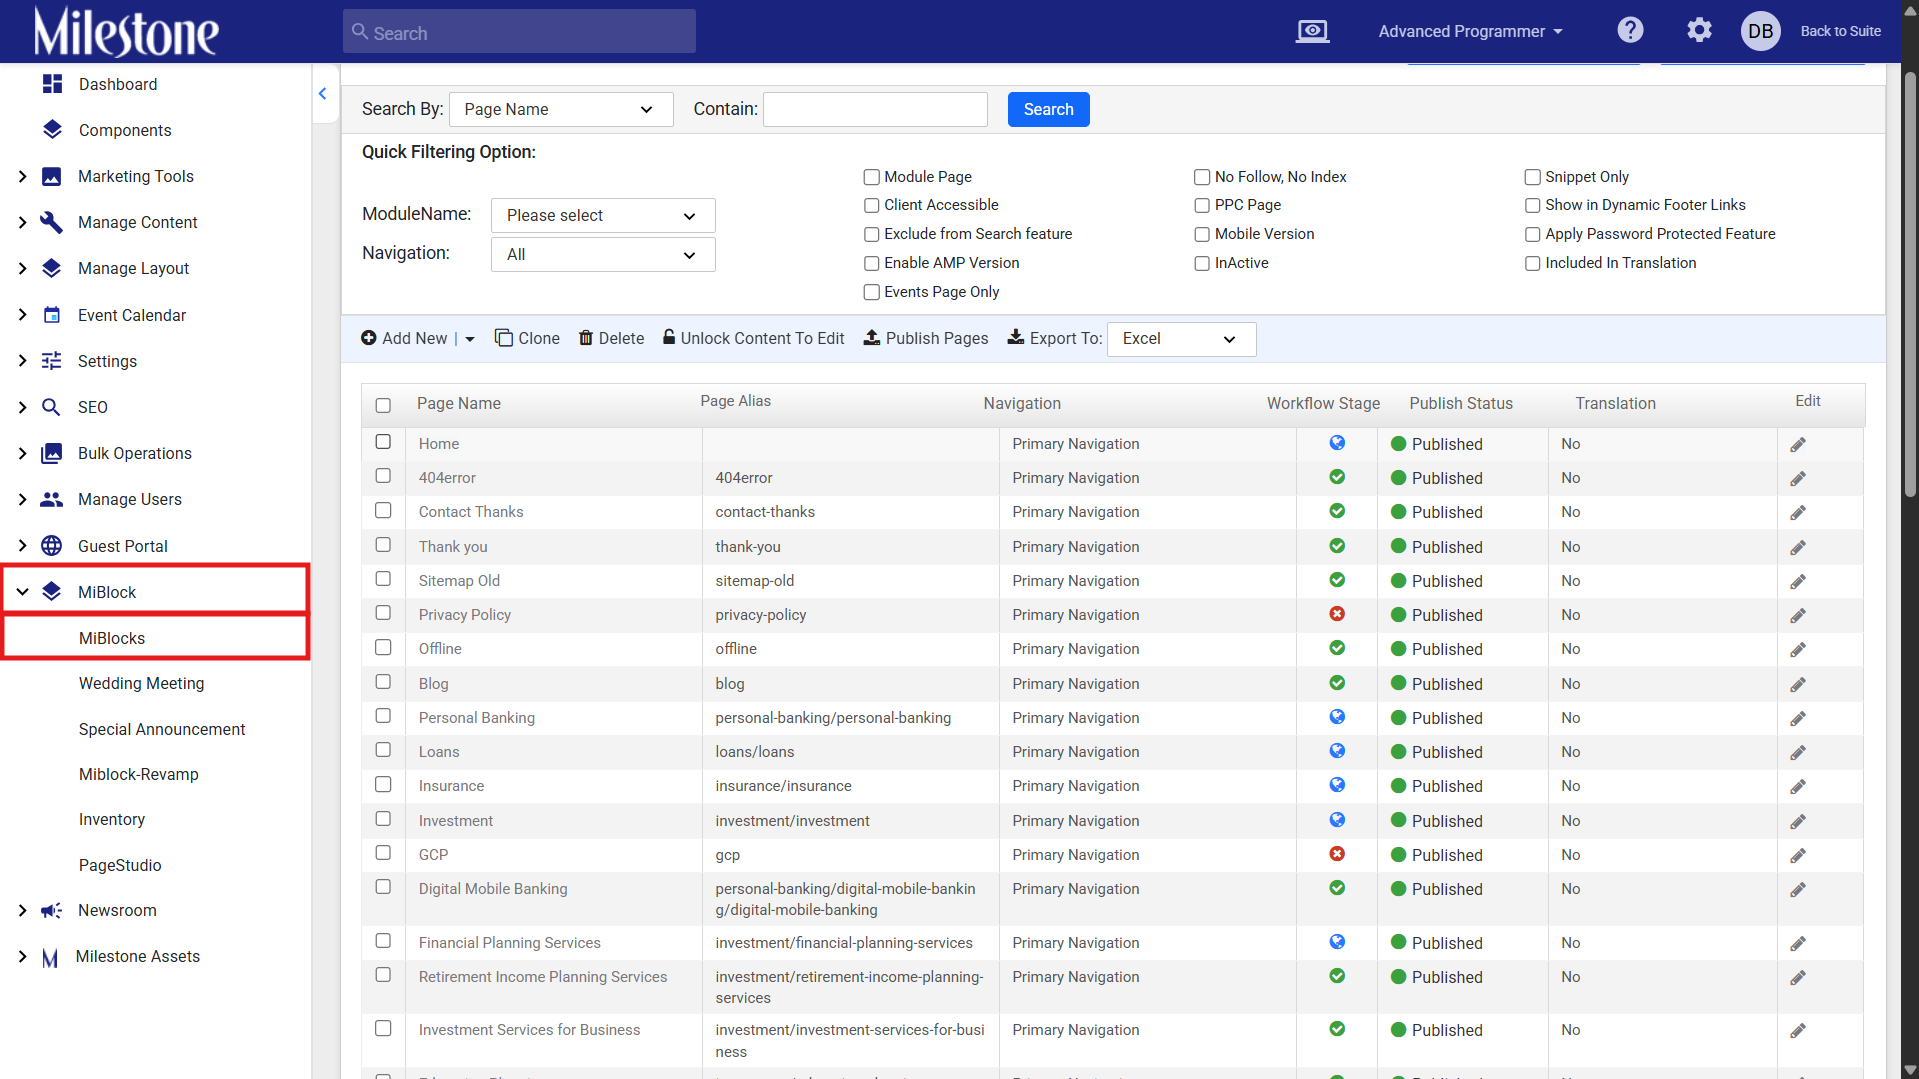Screen dimensions: 1919x1079
Task: Click Privacy Policy red workflow stage icon
Action: coord(1337,614)
